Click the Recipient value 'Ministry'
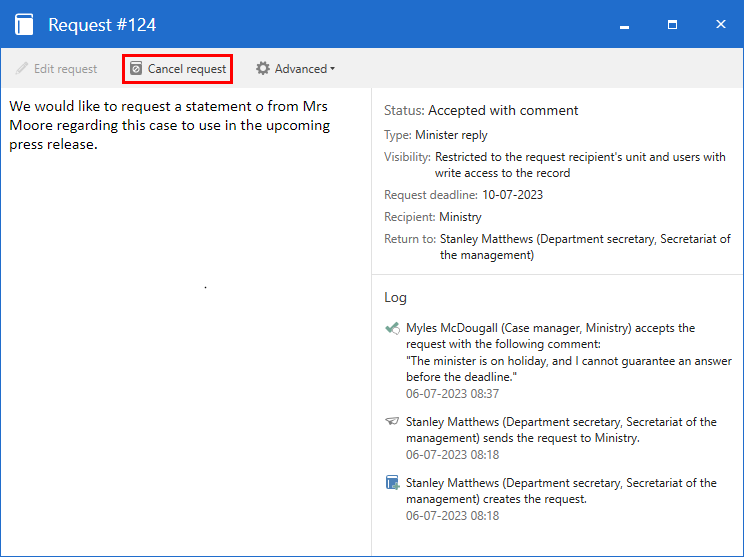The image size is (744, 557). (x=460, y=217)
